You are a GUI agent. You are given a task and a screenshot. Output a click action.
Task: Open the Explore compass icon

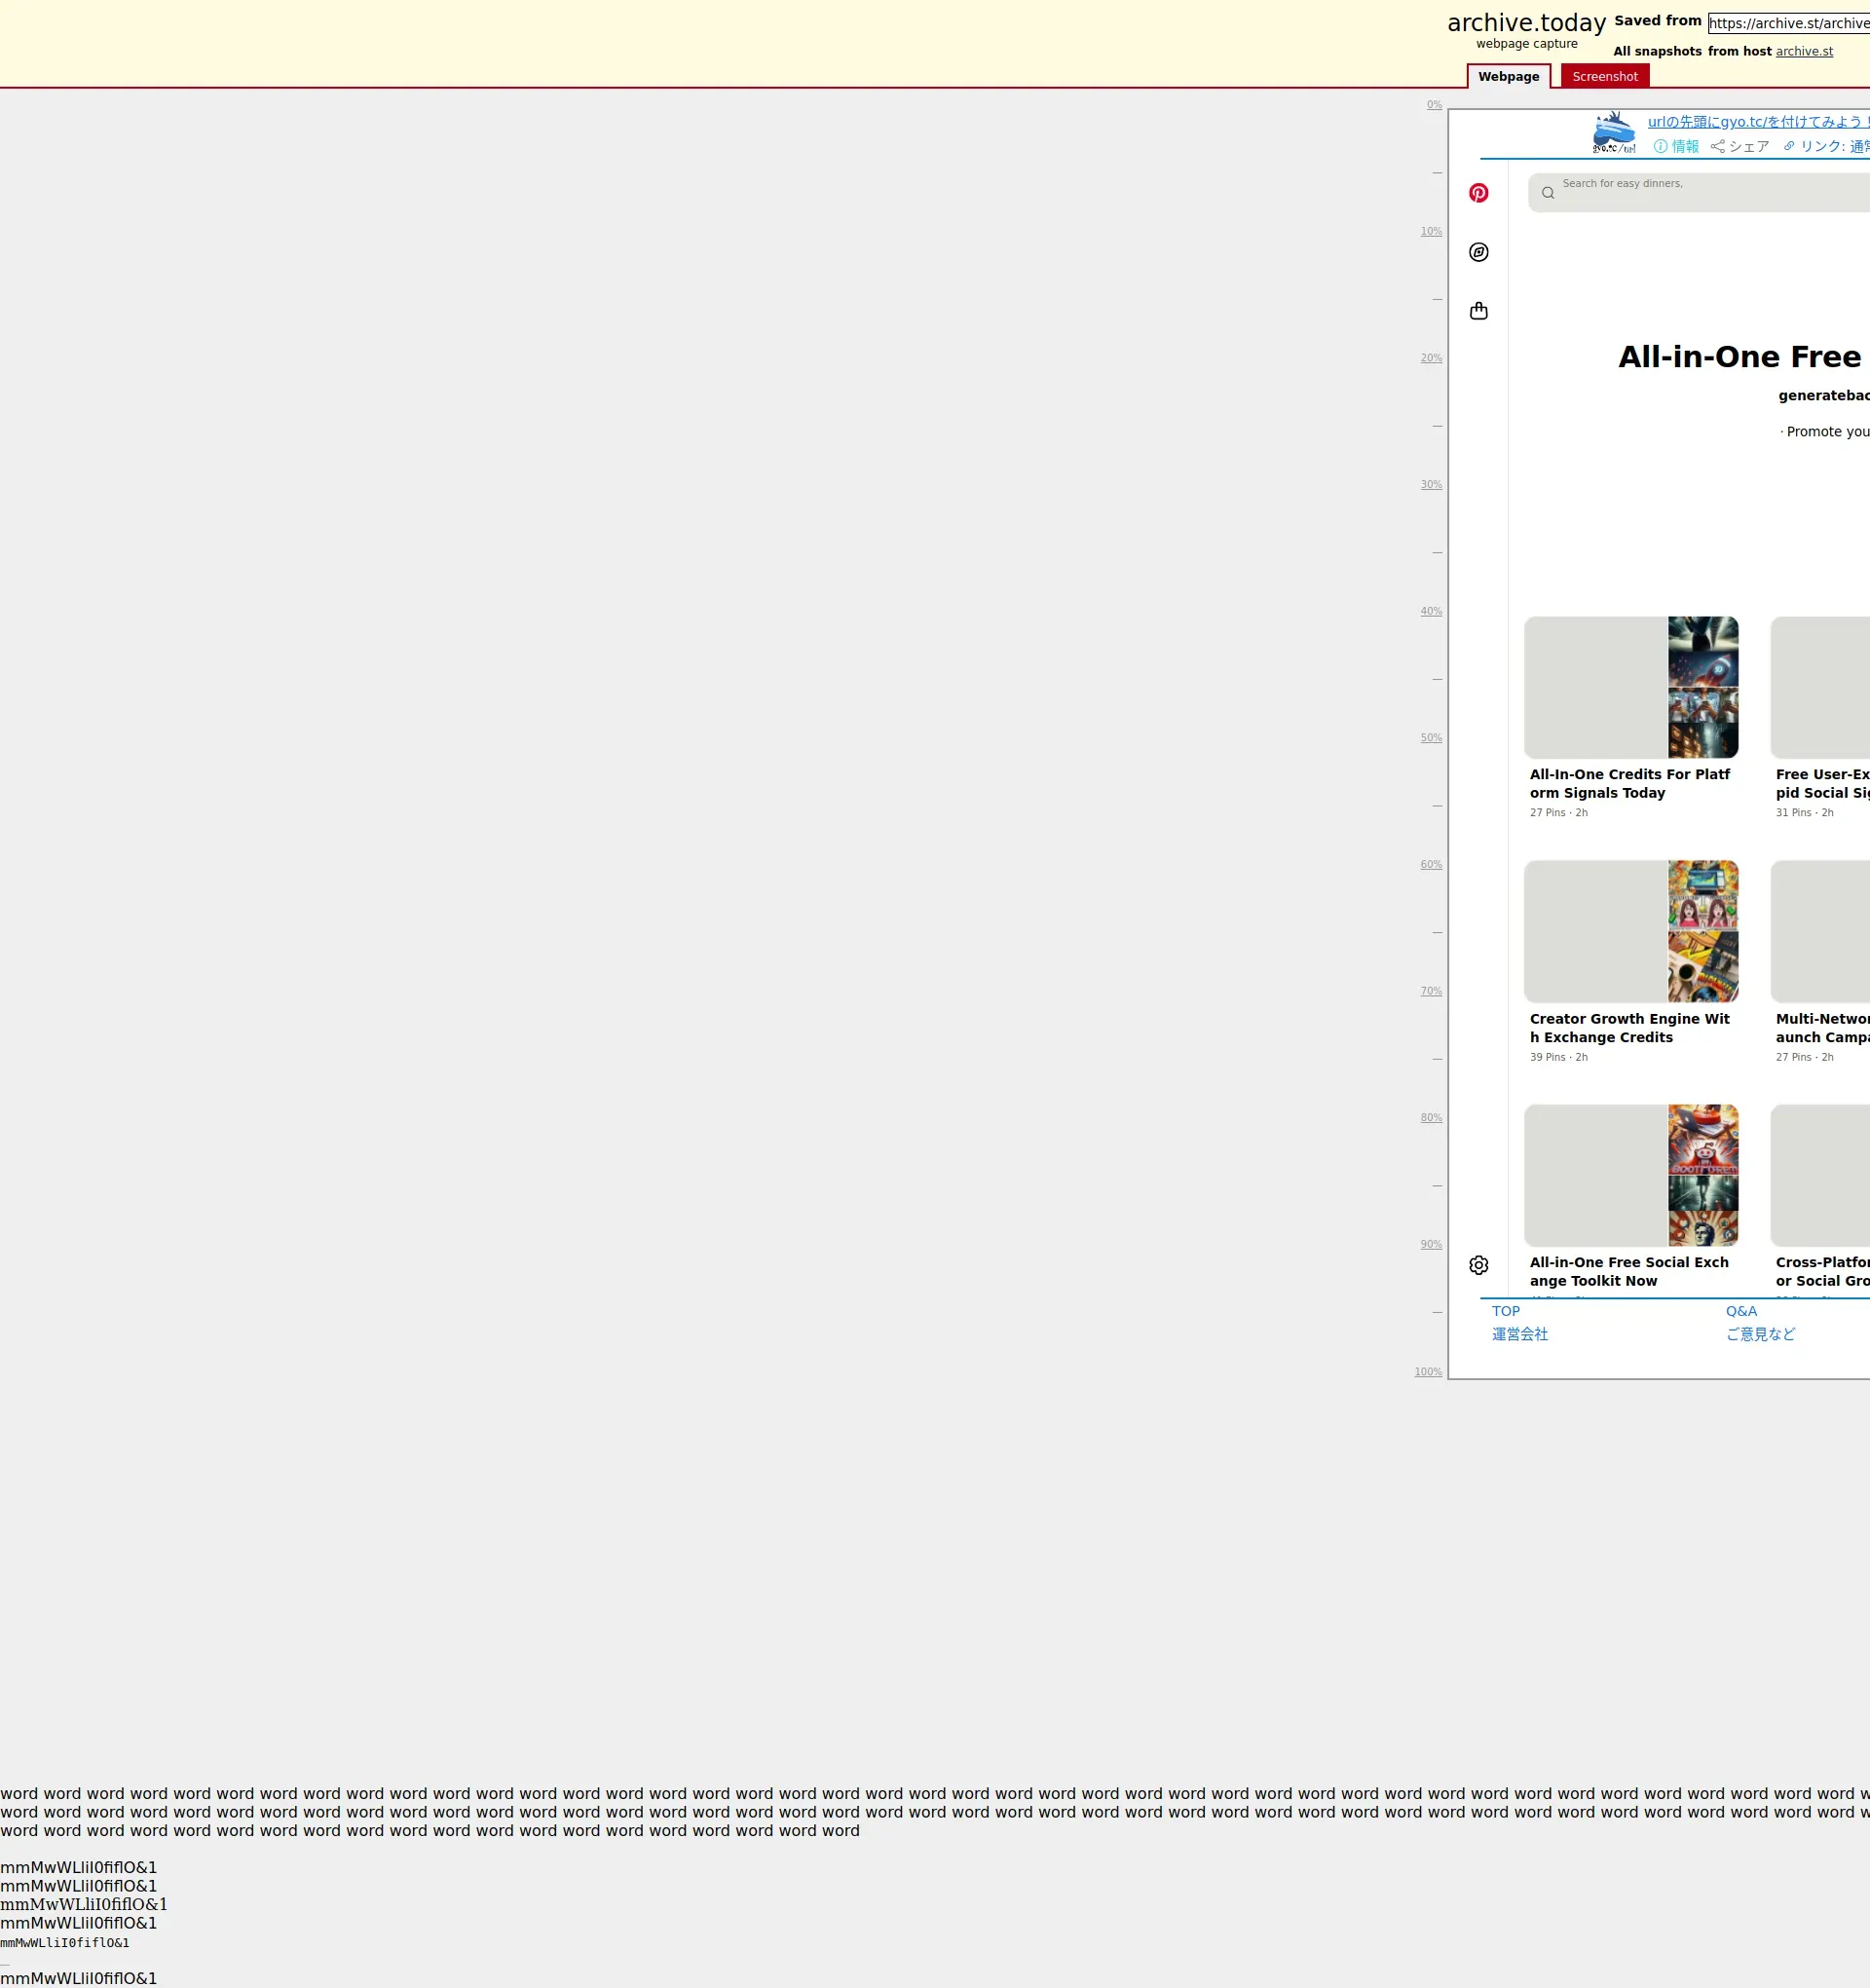pos(1478,252)
